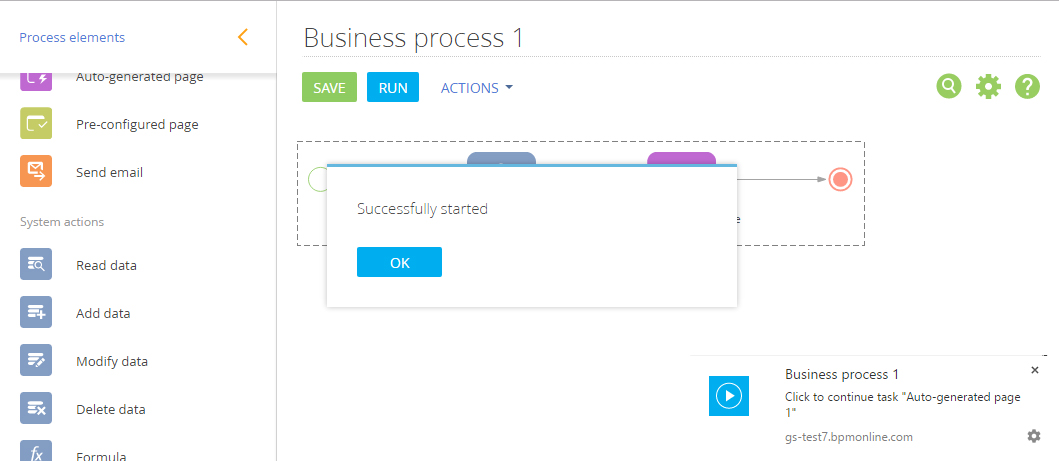This screenshot has height=461, width=1059.
Task: Open the notification settings gear
Action: tap(1034, 436)
